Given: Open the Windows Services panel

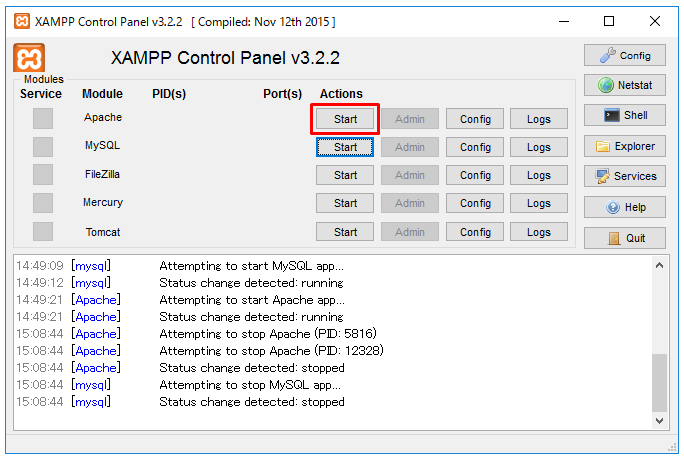Looking at the screenshot, I should (x=625, y=176).
